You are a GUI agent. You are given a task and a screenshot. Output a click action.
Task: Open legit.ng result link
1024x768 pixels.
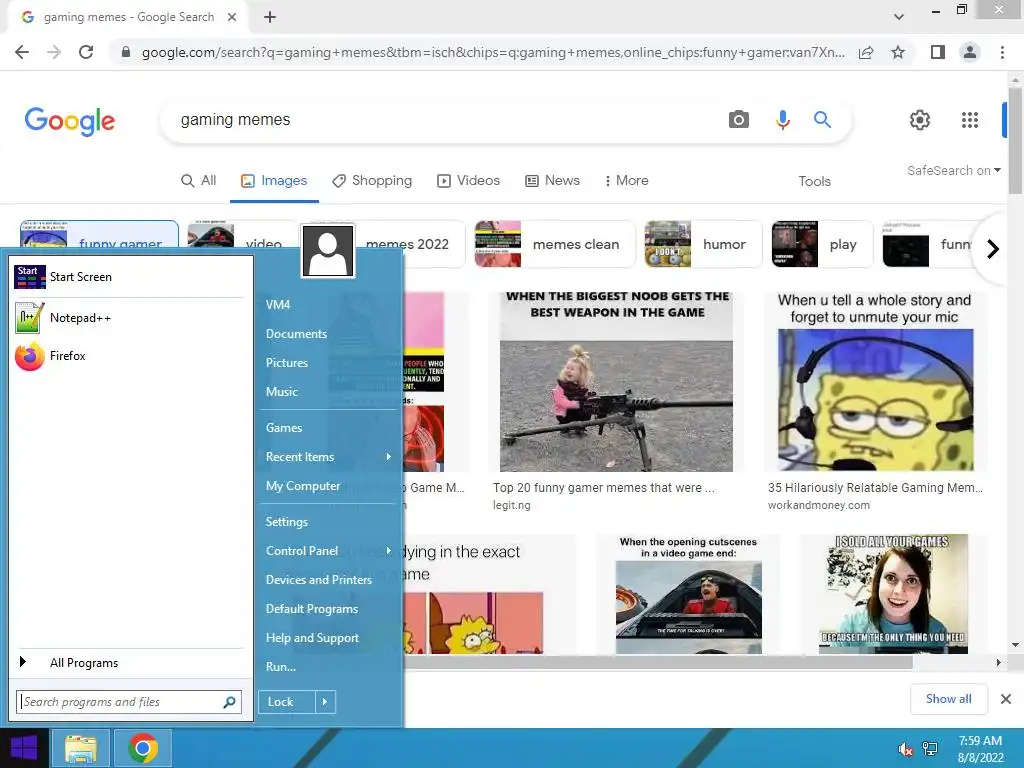[512, 505]
